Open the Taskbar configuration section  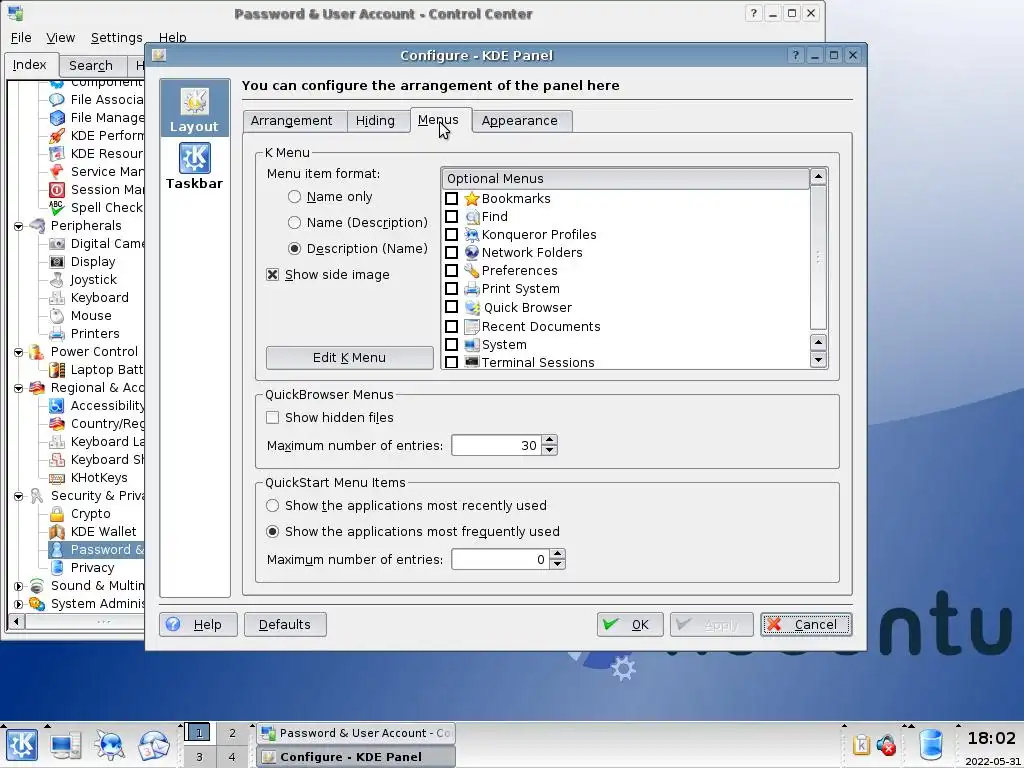tap(195, 167)
